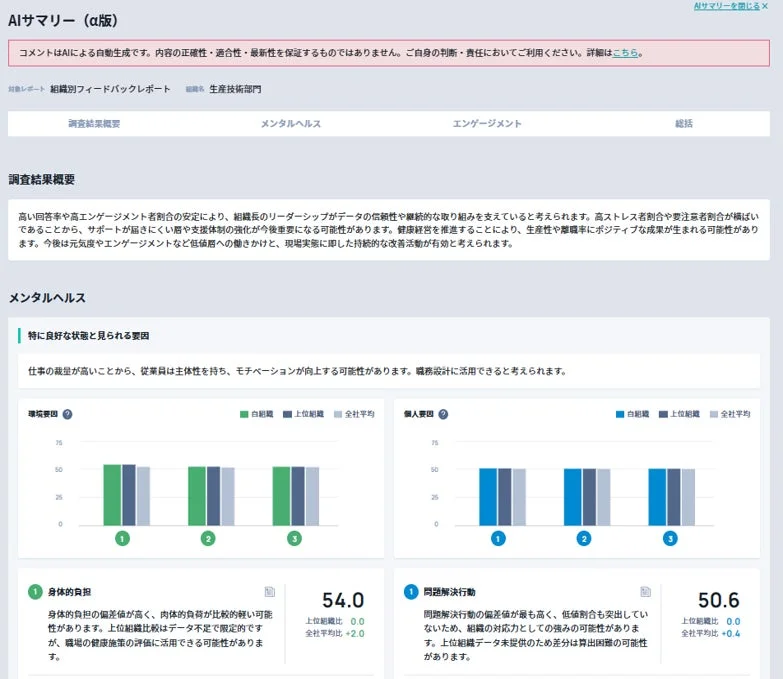Image resolution: width=783 pixels, height=679 pixels.
Task: Click the first blue 自組織 bar in 個人要因 chart
Action: pos(488,497)
